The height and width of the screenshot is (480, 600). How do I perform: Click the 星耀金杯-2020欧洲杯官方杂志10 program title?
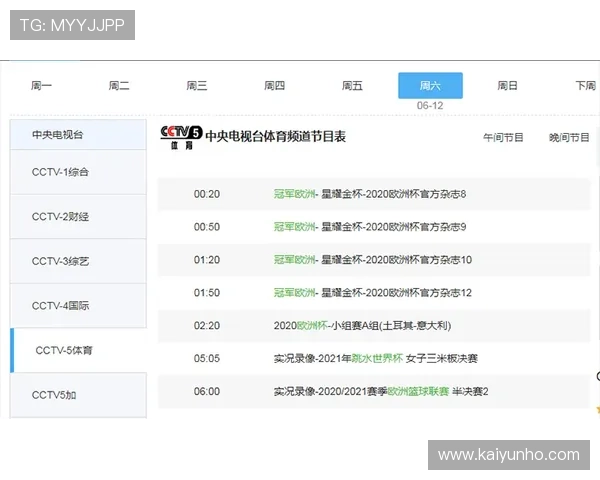(x=396, y=260)
